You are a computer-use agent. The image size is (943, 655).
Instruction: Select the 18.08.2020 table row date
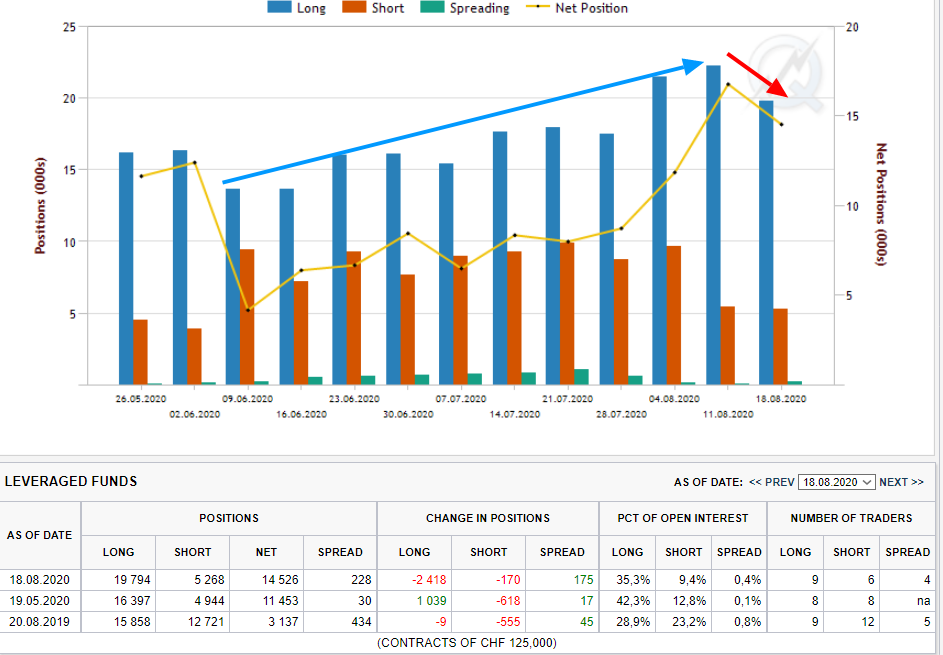point(40,580)
